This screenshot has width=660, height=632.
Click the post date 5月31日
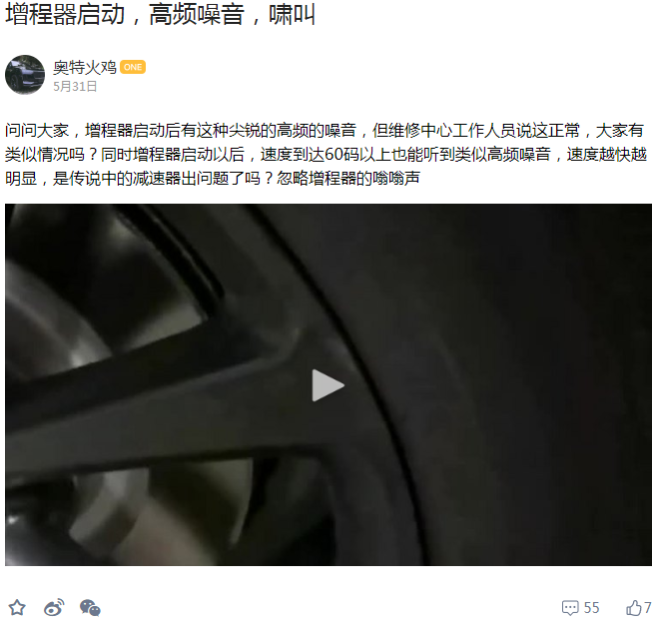click(x=75, y=86)
